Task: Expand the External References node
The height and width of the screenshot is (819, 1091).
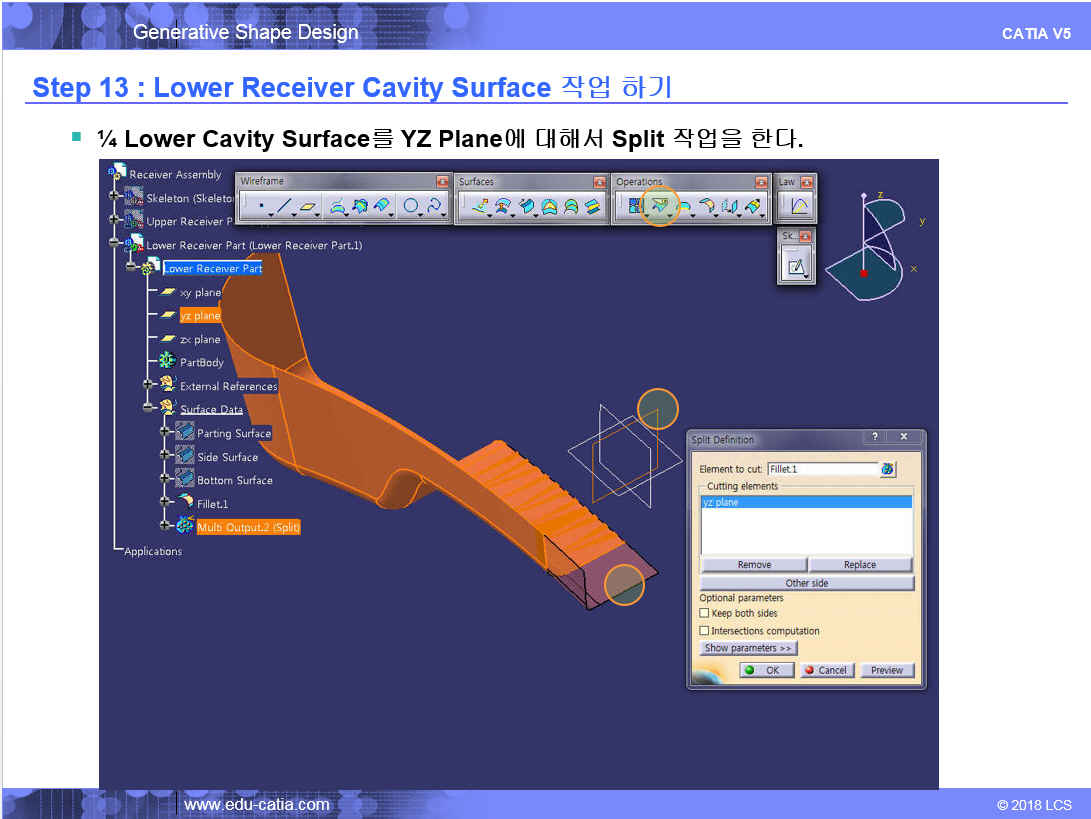Action: point(148,385)
